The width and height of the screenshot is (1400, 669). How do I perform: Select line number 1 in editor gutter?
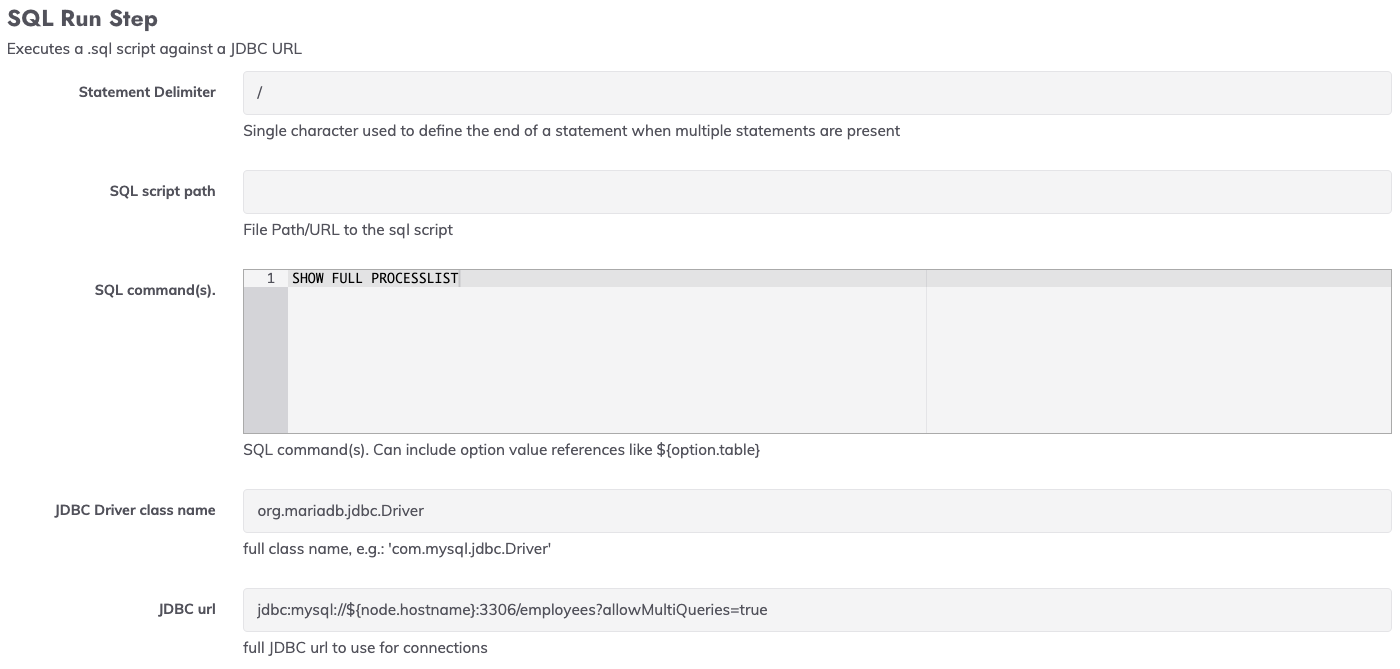coord(266,278)
